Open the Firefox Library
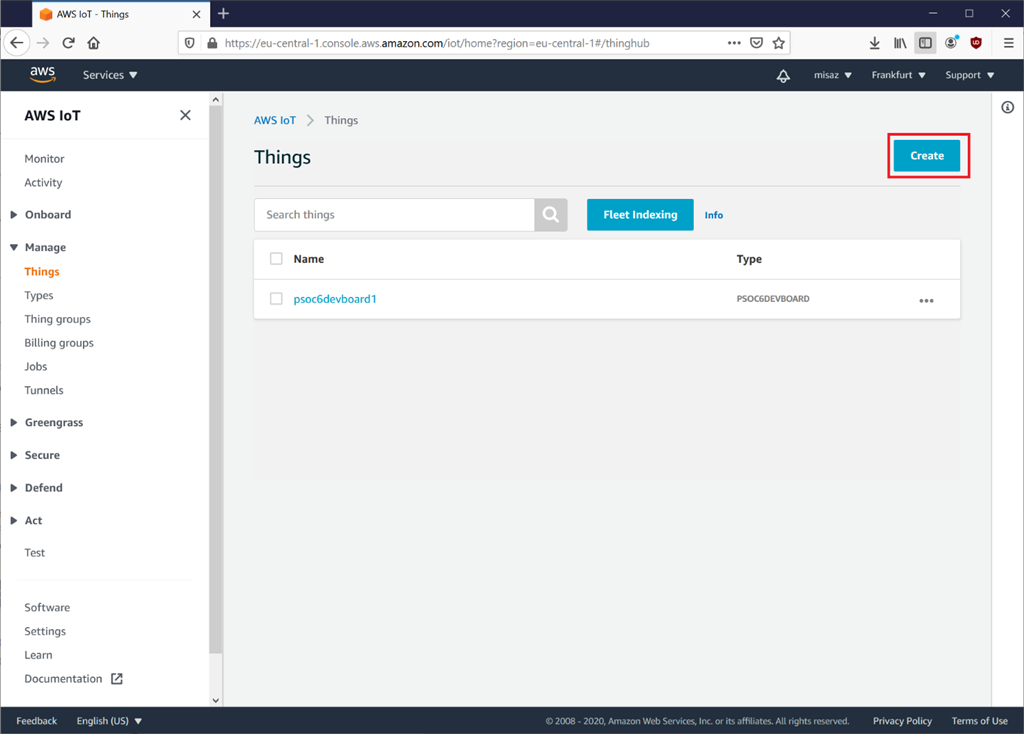1024x734 pixels. pyautogui.click(x=900, y=43)
